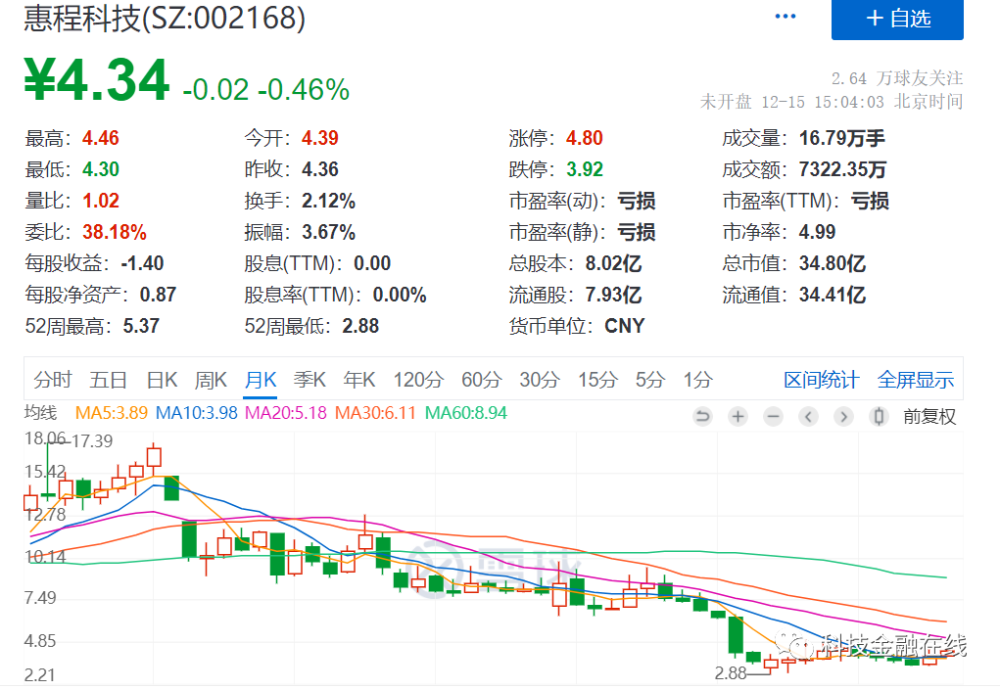Select the 季K tab

309,380
